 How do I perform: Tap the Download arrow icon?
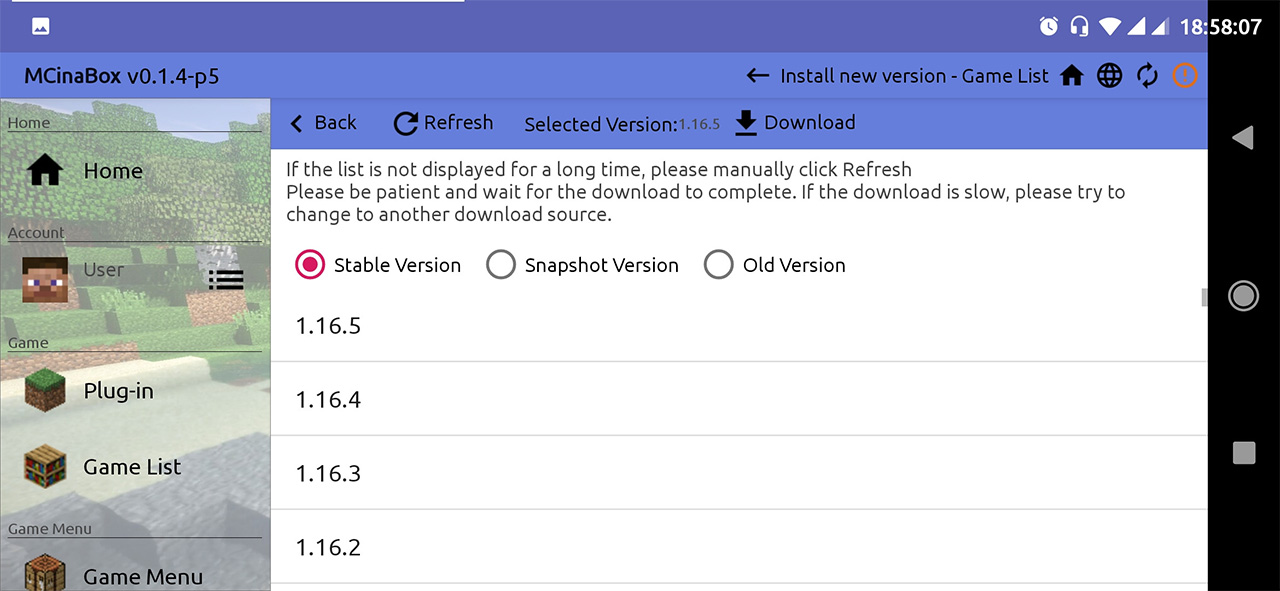(x=746, y=123)
